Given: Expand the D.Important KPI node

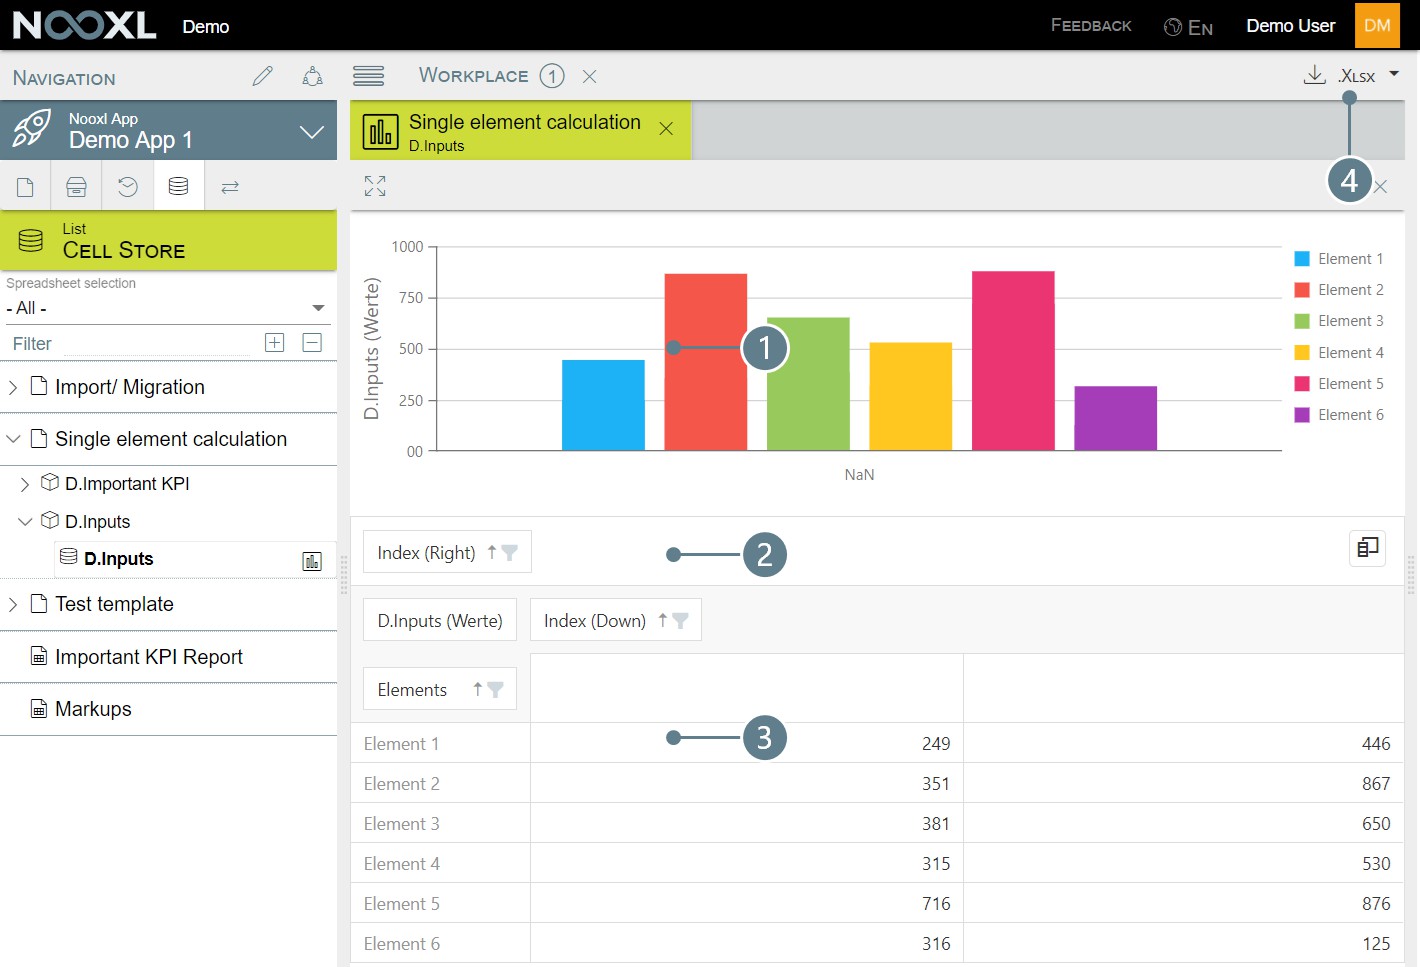Looking at the screenshot, I should (25, 484).
